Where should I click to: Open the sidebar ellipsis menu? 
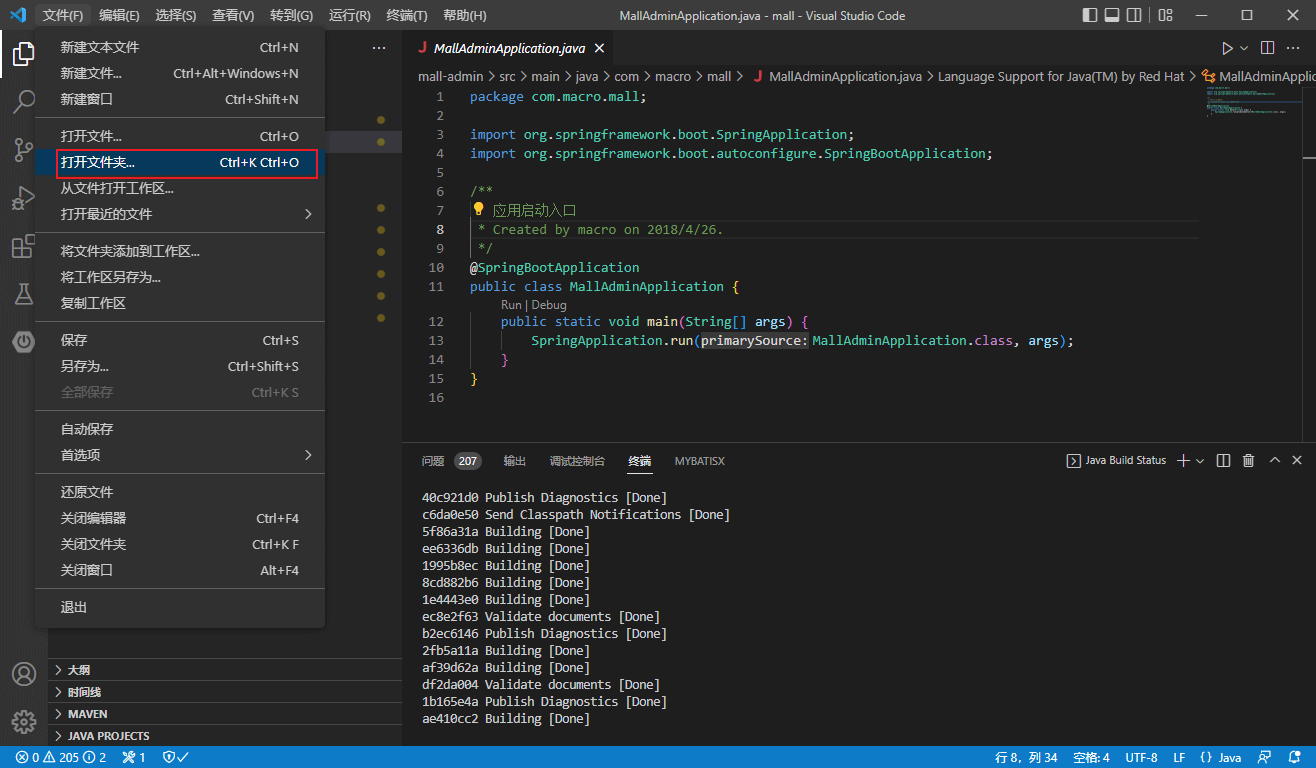point(379,48)
